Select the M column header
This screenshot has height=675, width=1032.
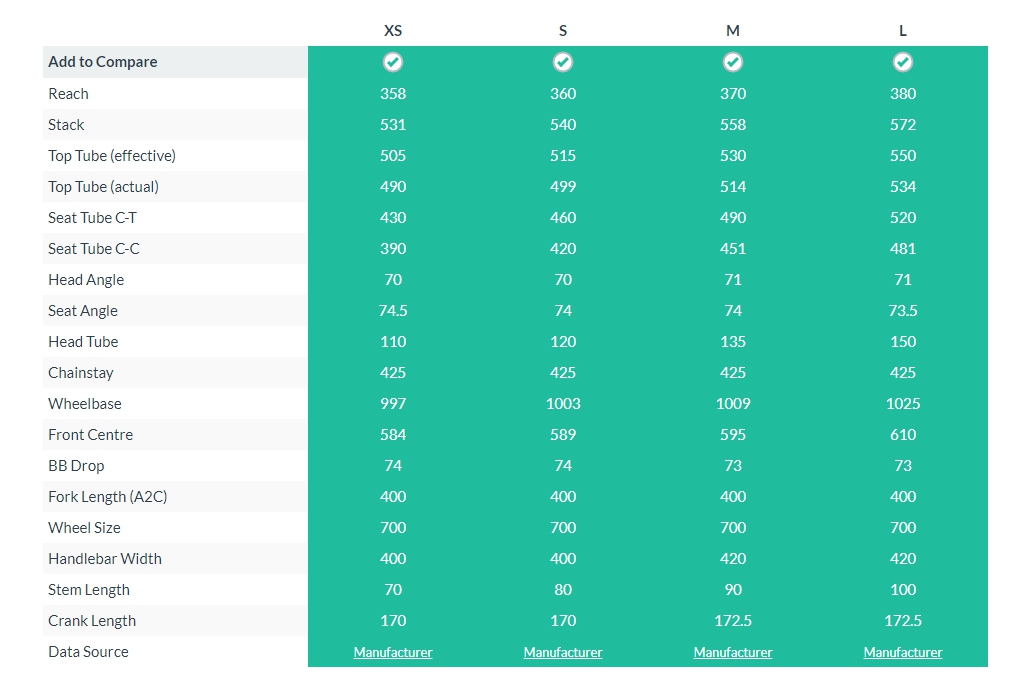[733, 31]
